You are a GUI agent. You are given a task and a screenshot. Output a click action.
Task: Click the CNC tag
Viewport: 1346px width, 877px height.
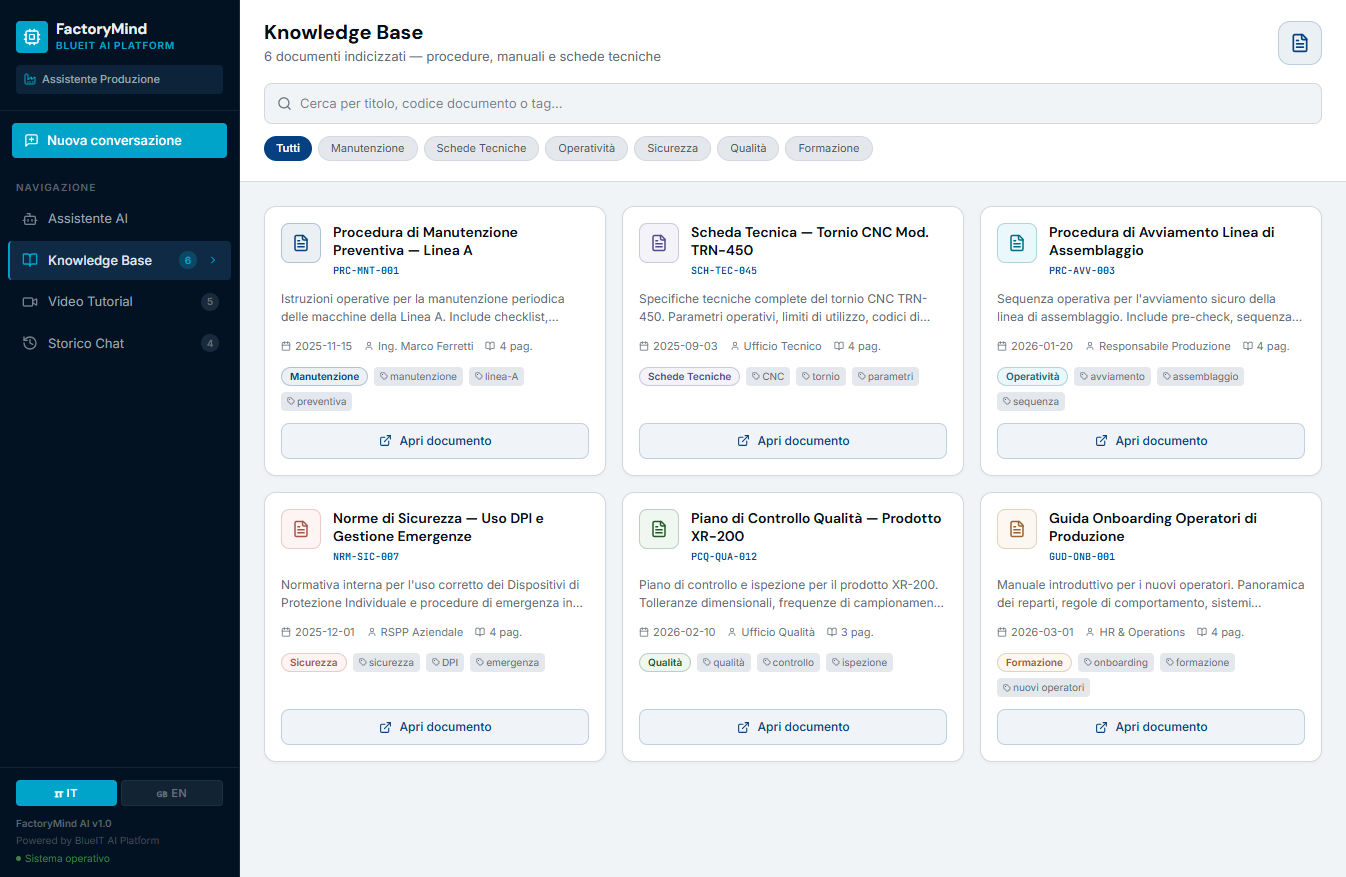(x=768, y=377)
